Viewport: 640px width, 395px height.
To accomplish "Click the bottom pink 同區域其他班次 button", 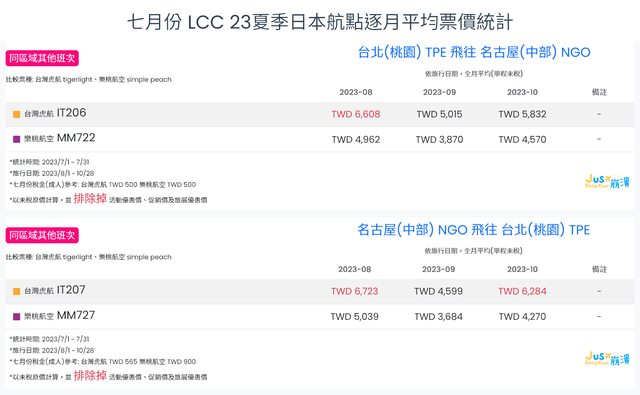I will point(42,235).
